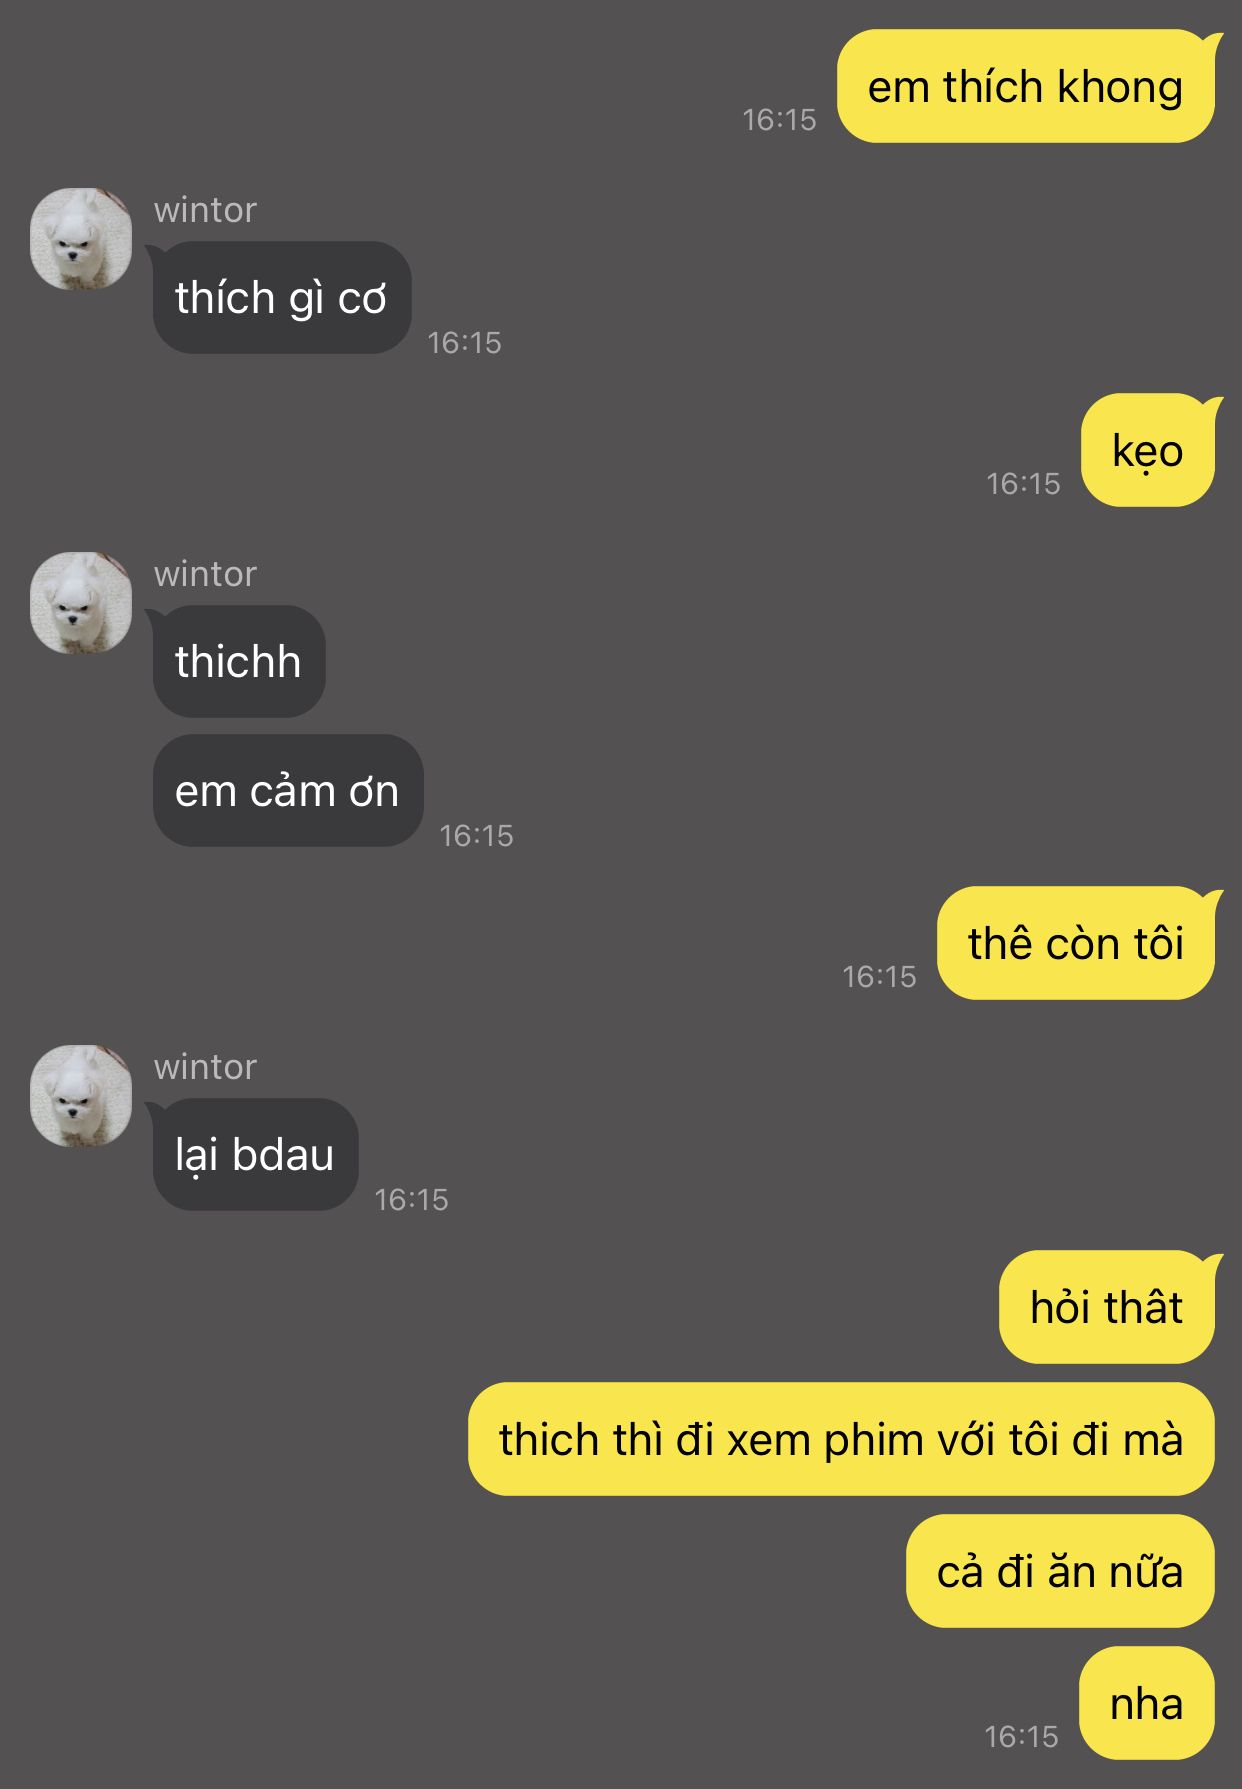Tap the 'cả đi ăn nữa' bubble
The width and height of the screenshot is (1242, 1789).
1060,1572
